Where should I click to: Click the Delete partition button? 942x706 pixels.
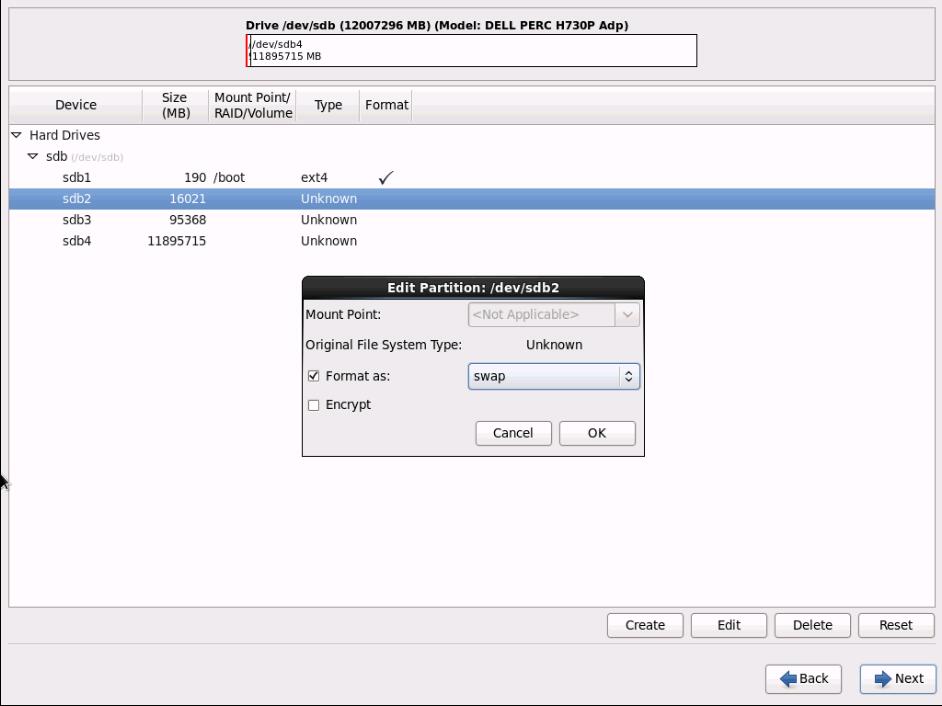(812, 625)
